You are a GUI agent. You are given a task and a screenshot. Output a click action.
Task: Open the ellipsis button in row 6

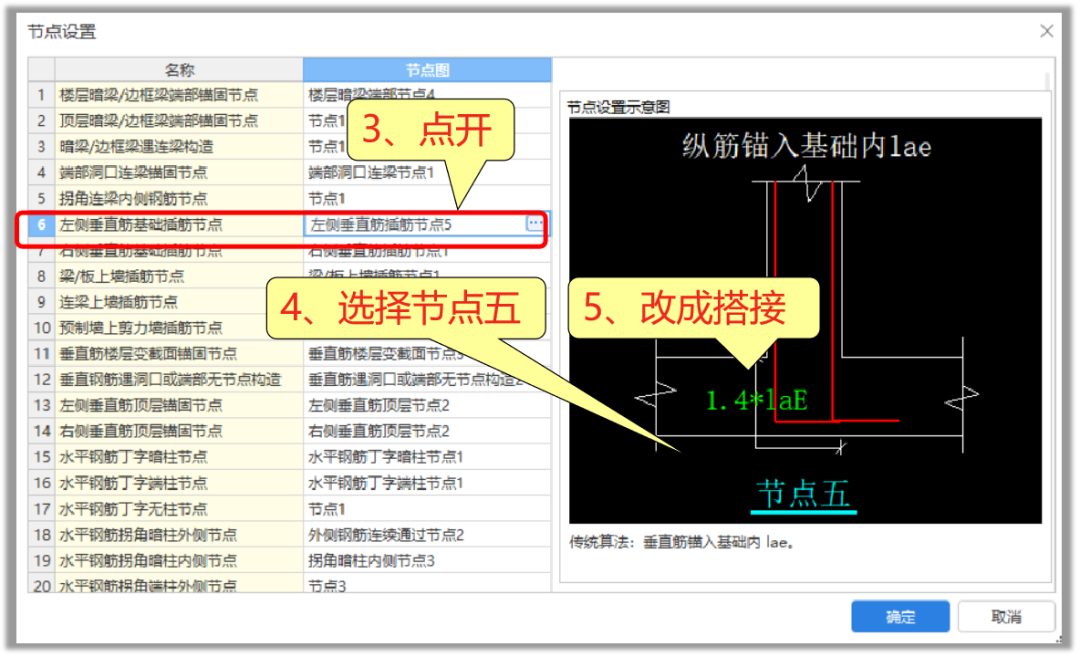[x=534, y=223]
